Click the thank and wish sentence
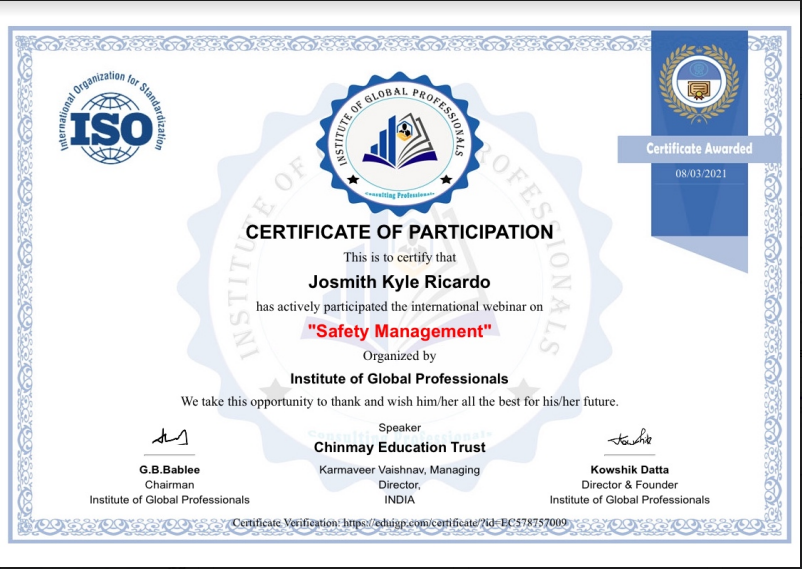 click(x=399, y=402)
